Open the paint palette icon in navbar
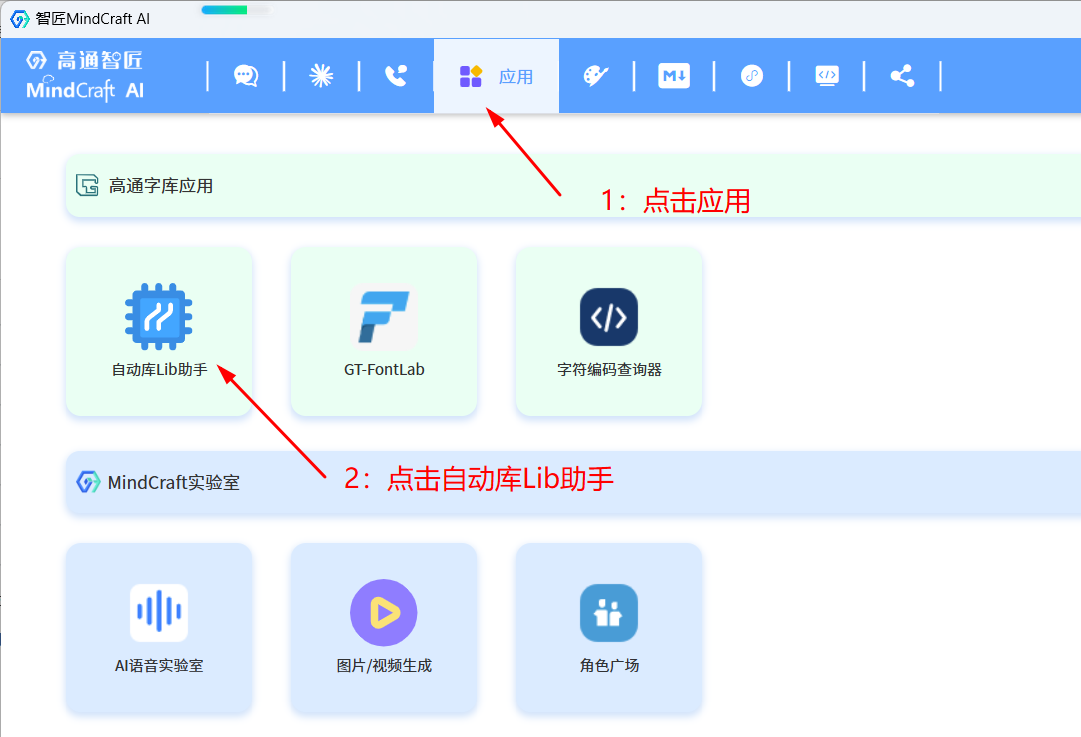Image resolution: width=1081 pixels, height=737 pixels. point(596,76)
